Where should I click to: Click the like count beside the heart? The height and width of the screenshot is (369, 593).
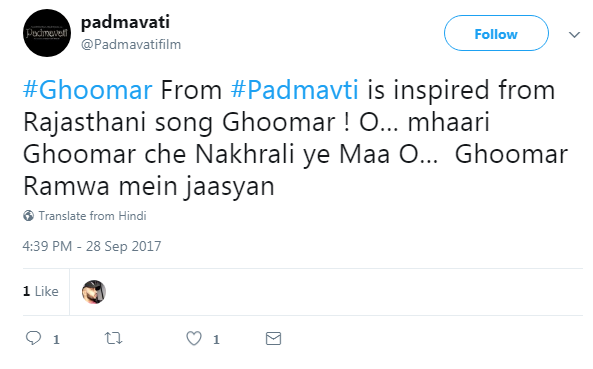coord(216,340)
